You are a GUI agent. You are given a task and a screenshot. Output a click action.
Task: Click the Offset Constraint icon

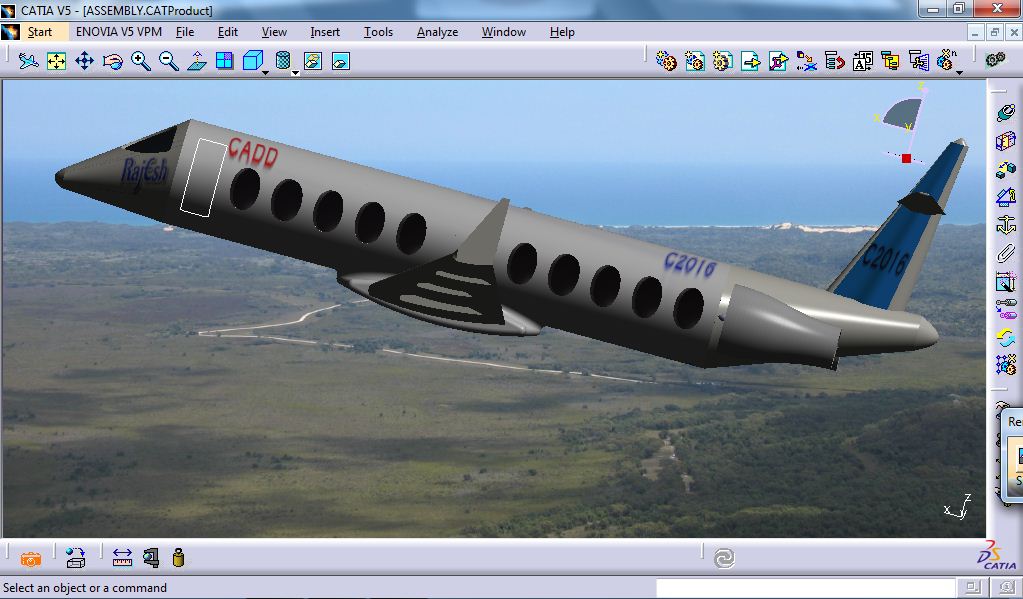[x=1005, y=169]
